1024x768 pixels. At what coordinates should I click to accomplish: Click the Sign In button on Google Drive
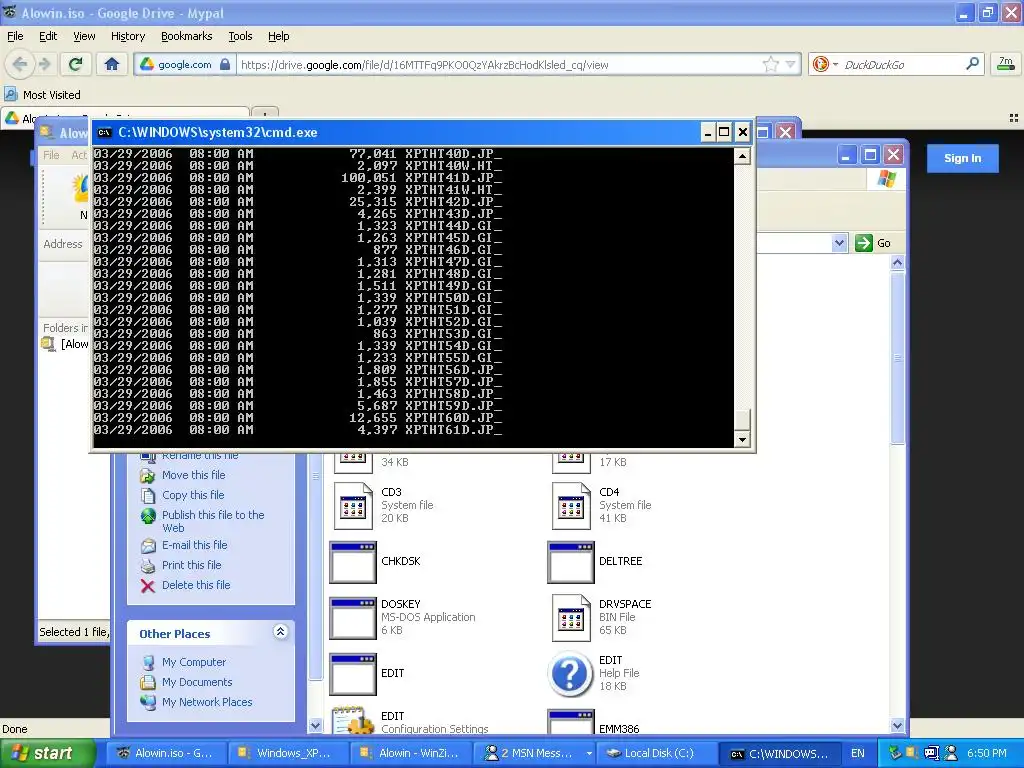click(962, 158)
